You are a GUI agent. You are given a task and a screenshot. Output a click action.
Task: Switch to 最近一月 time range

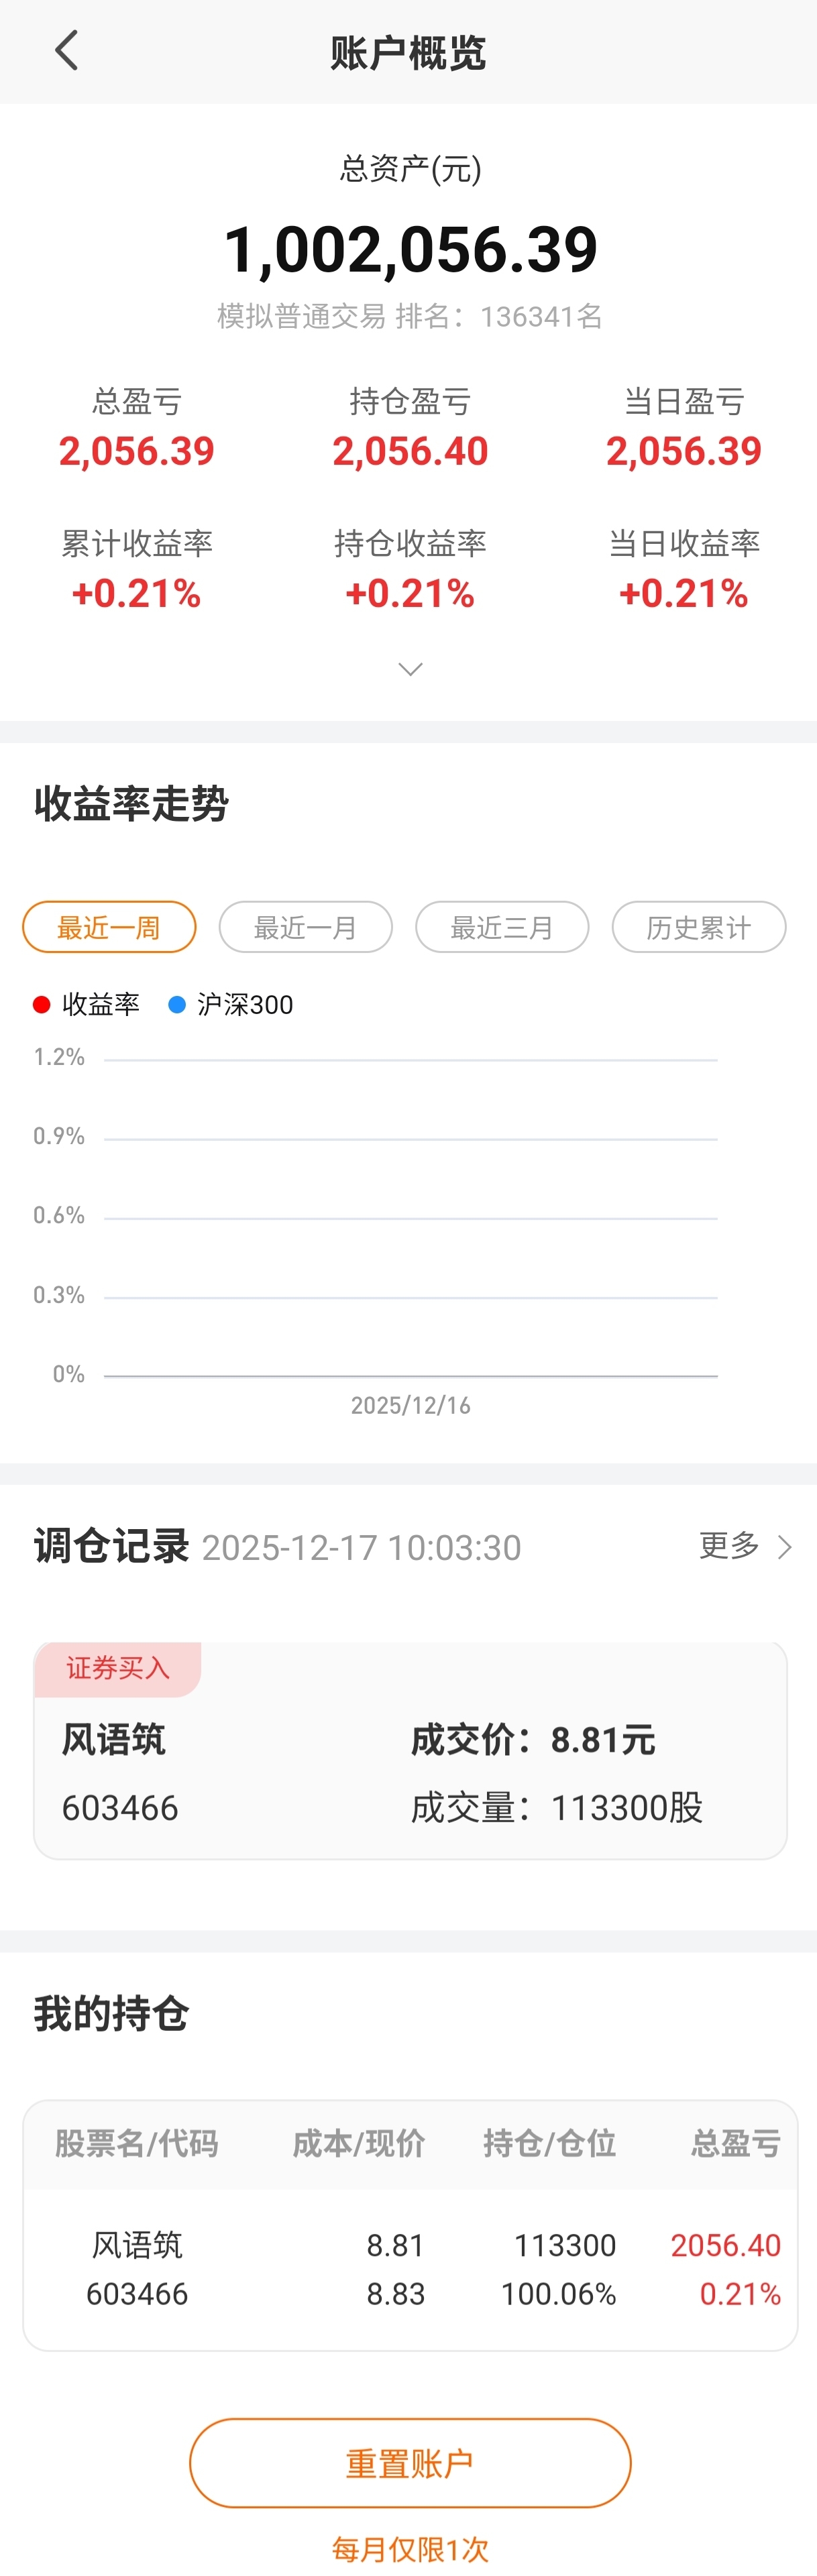click(x=305, y=927)
